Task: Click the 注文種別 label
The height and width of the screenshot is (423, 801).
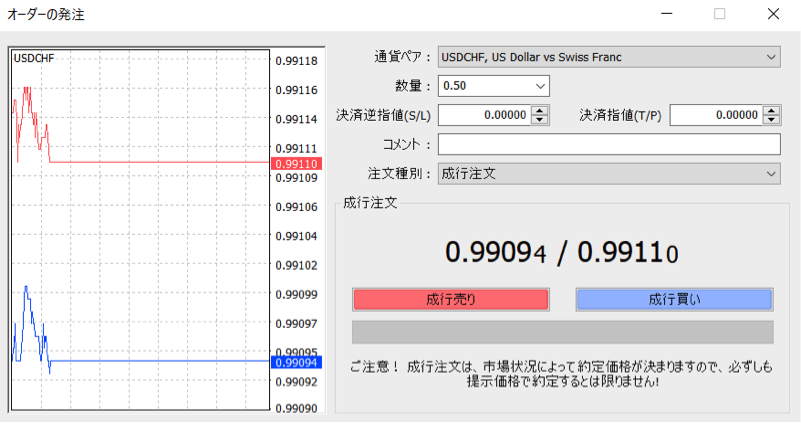Action: click(x=399, y=174)
